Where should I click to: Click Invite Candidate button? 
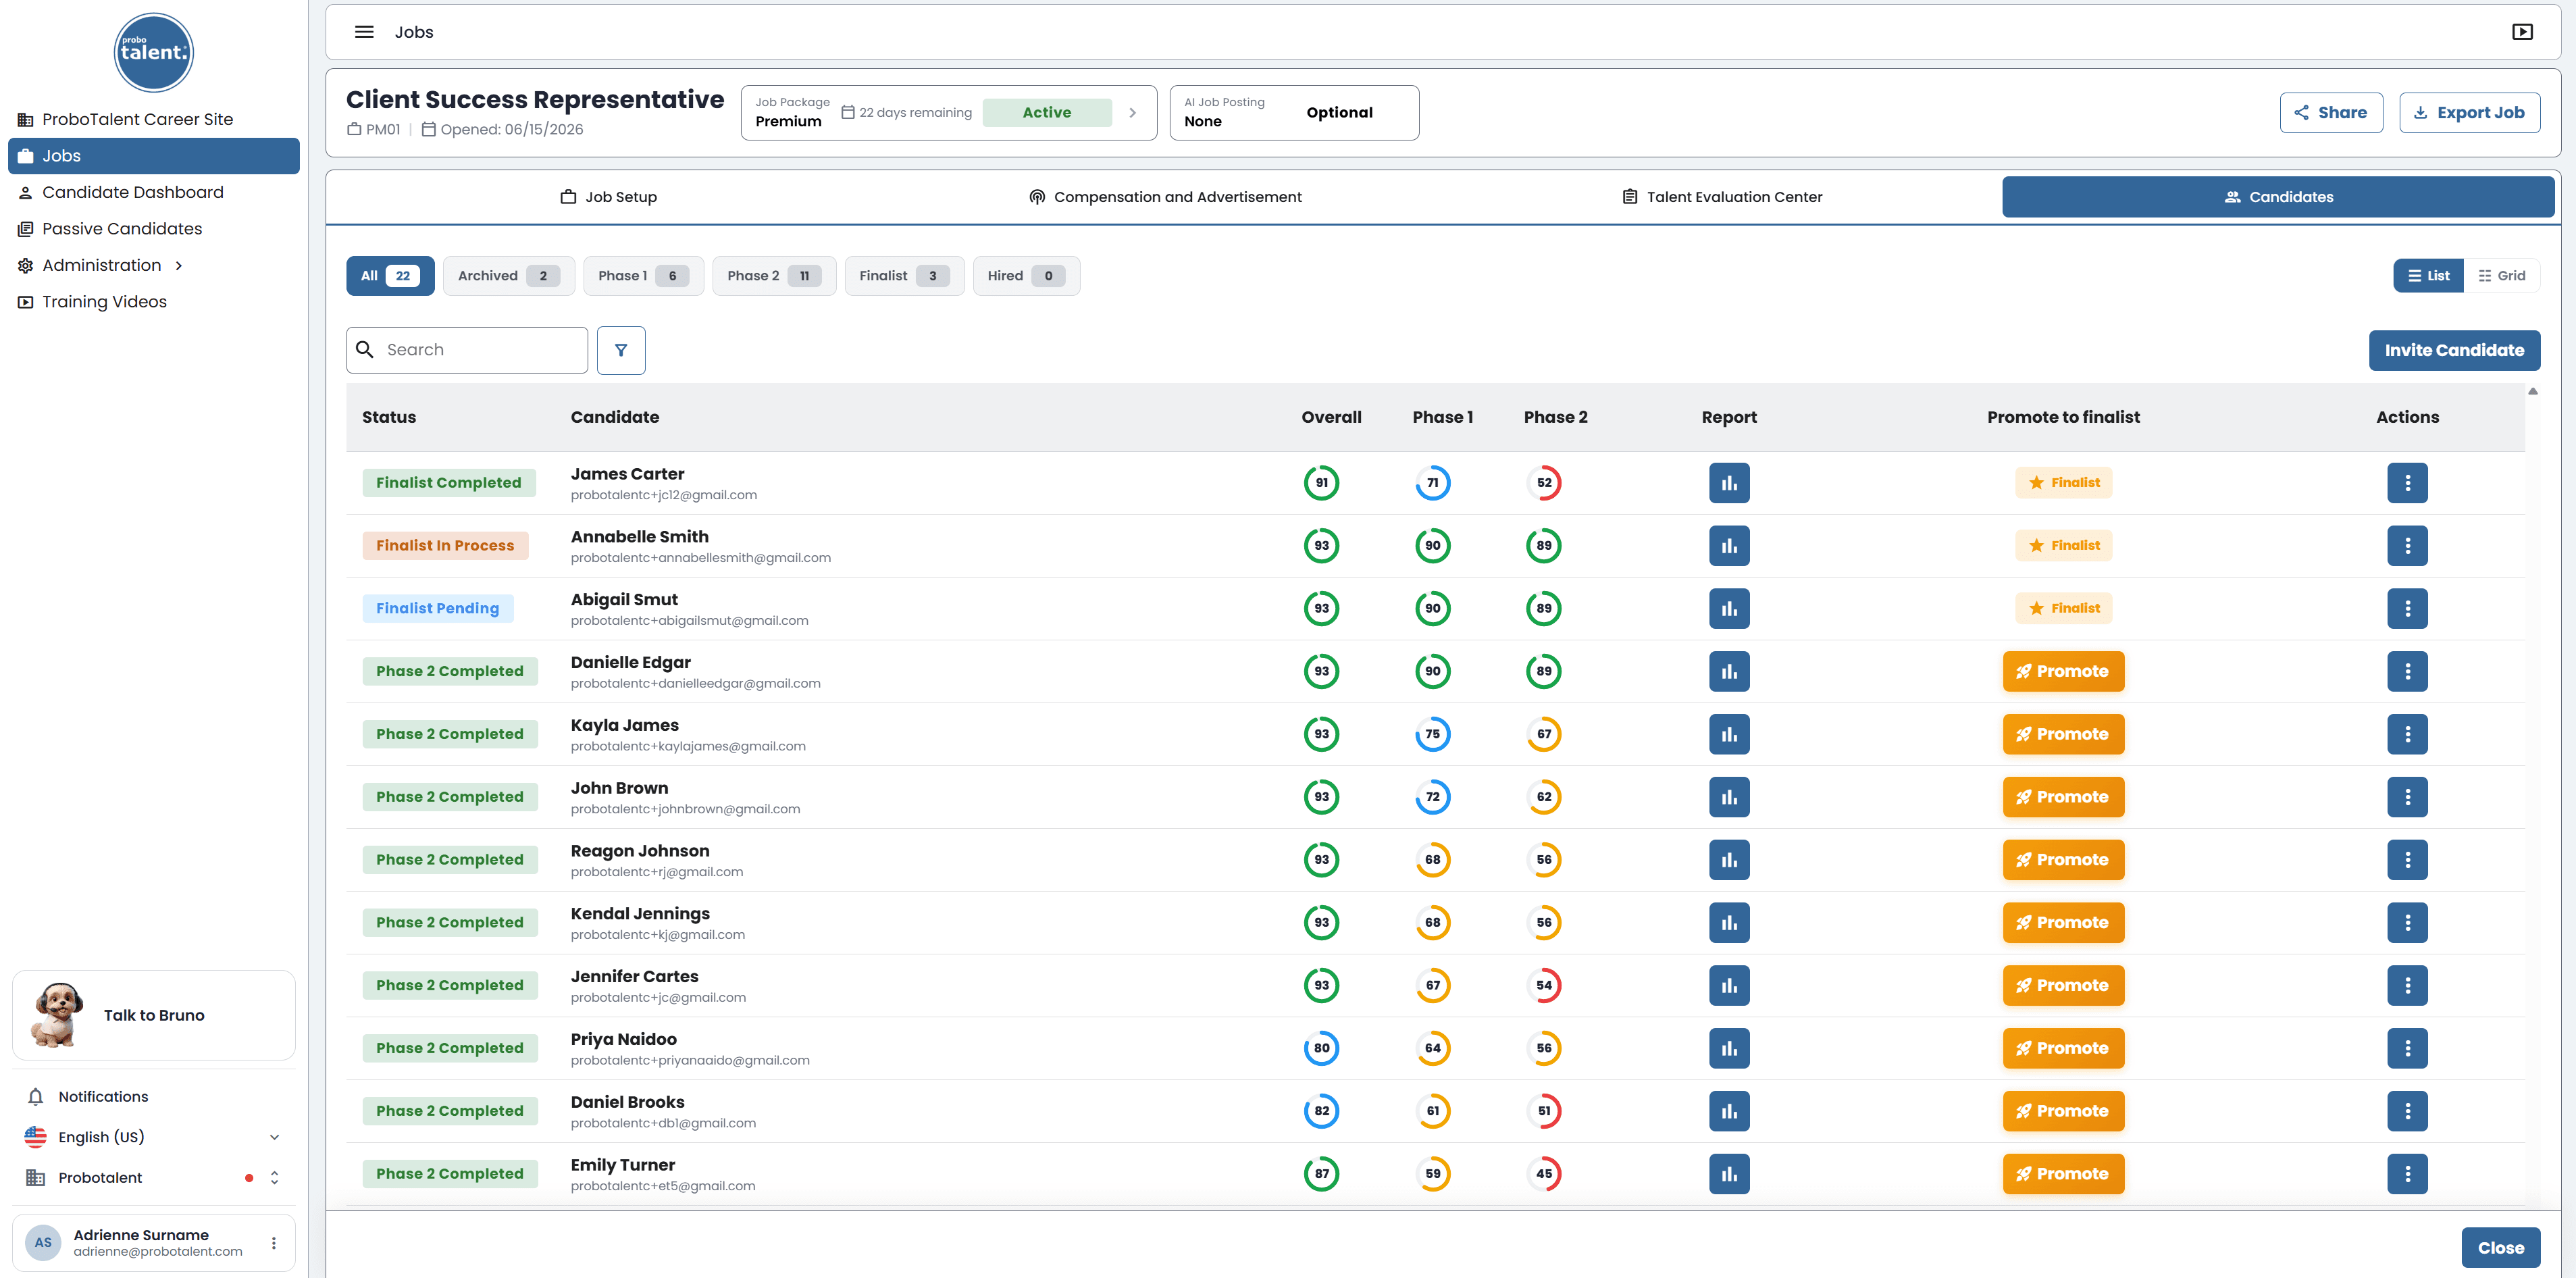[2454, 350]
